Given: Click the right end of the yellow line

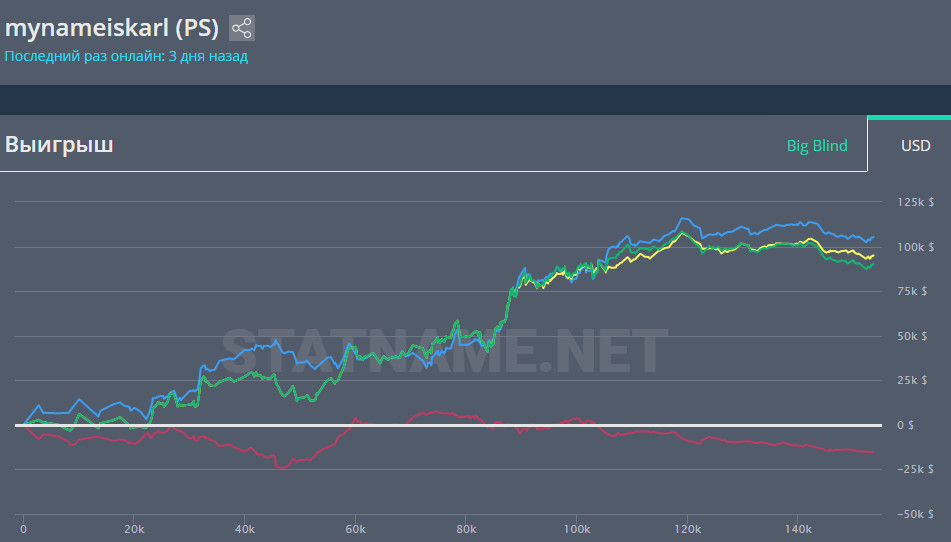Looking at the screenshot, I should pos(873,255).
